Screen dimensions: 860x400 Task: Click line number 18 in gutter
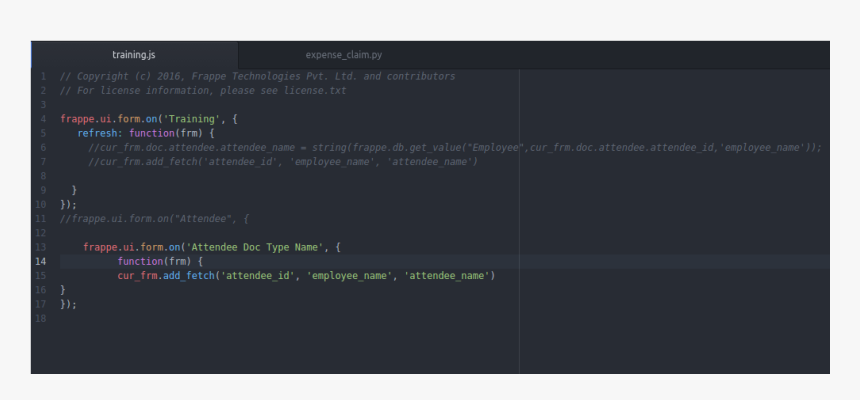tap(41, 319)
